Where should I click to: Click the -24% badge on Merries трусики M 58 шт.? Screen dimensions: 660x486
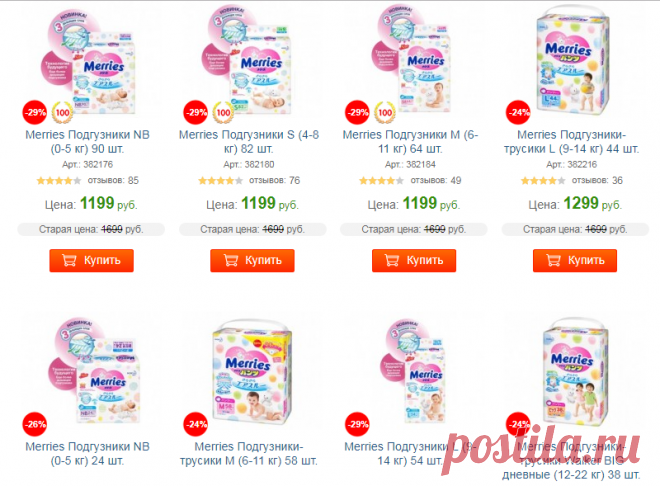196,424
